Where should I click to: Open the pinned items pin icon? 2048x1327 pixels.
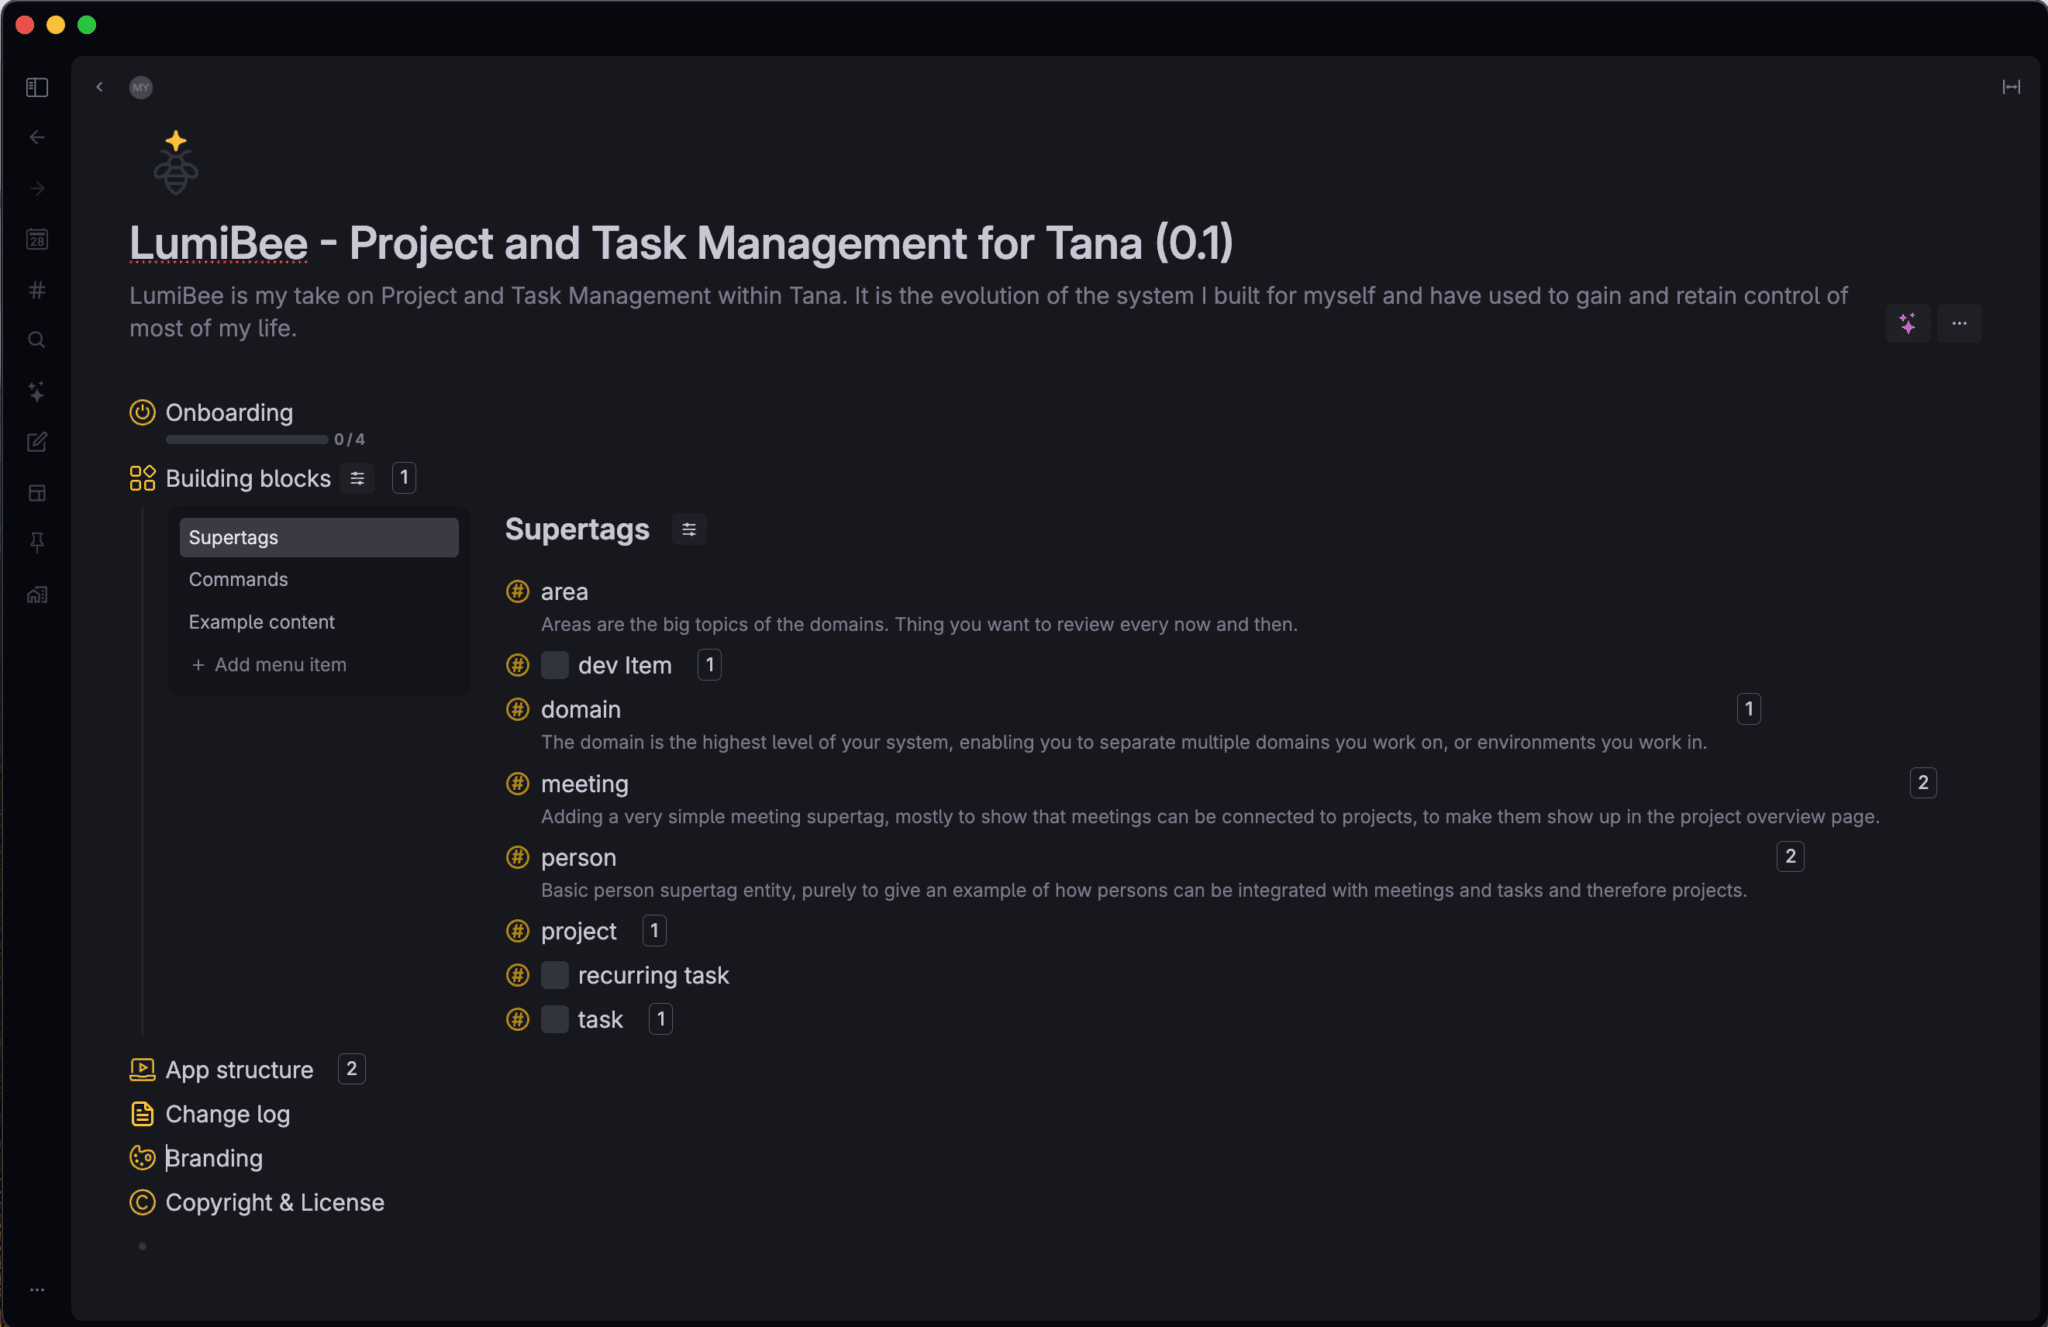pyautogui.click(x=37, y=543)
